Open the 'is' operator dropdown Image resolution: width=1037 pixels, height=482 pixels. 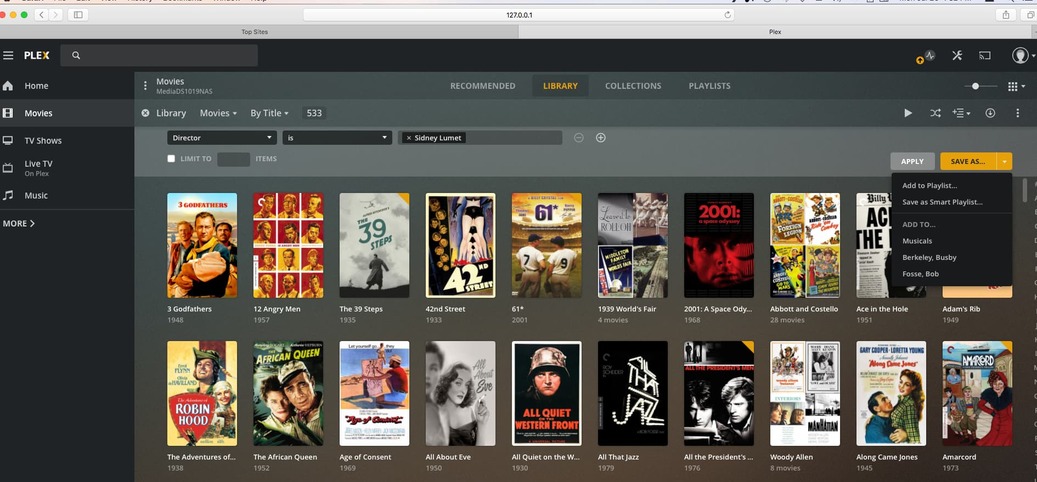[337, 138]
